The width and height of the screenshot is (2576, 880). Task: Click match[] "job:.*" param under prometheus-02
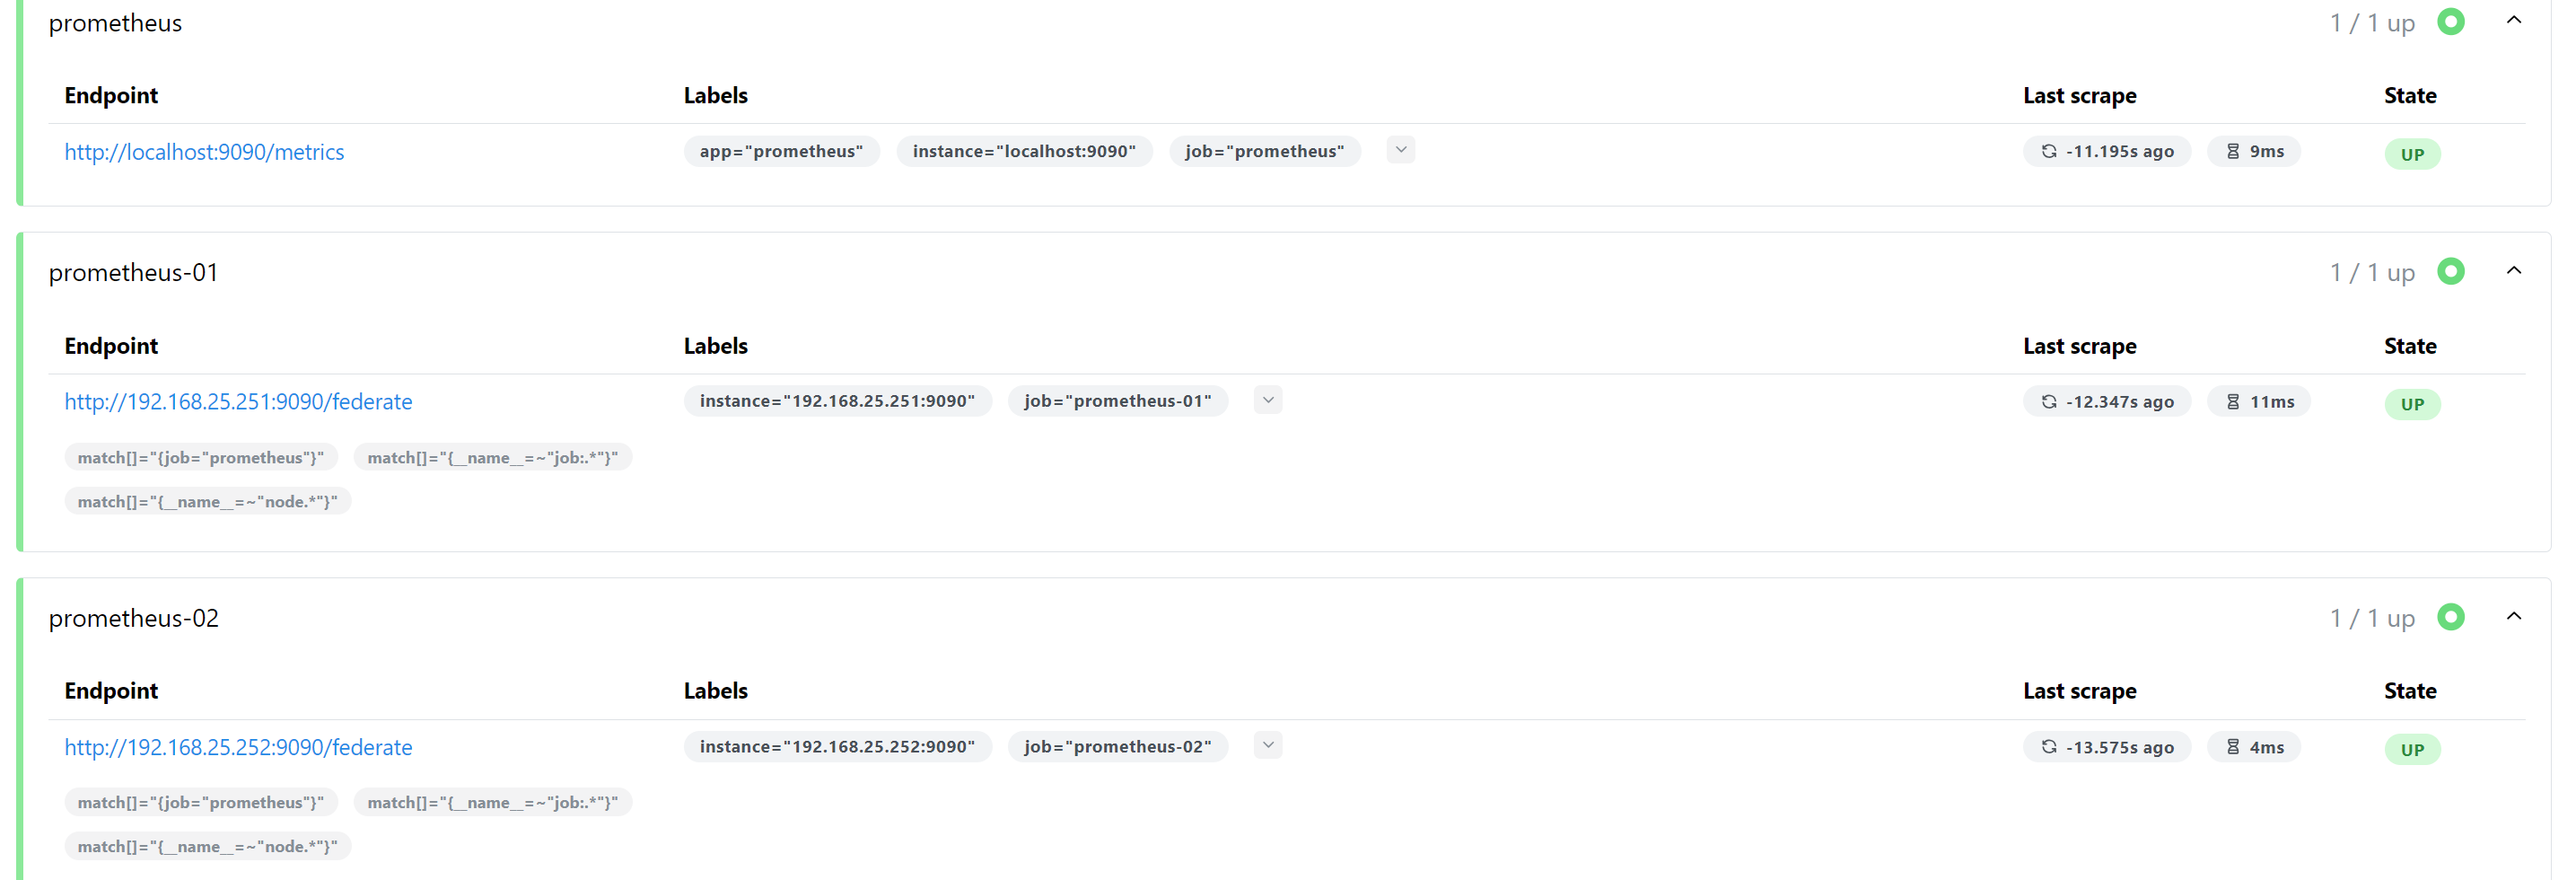click(492, 802)
